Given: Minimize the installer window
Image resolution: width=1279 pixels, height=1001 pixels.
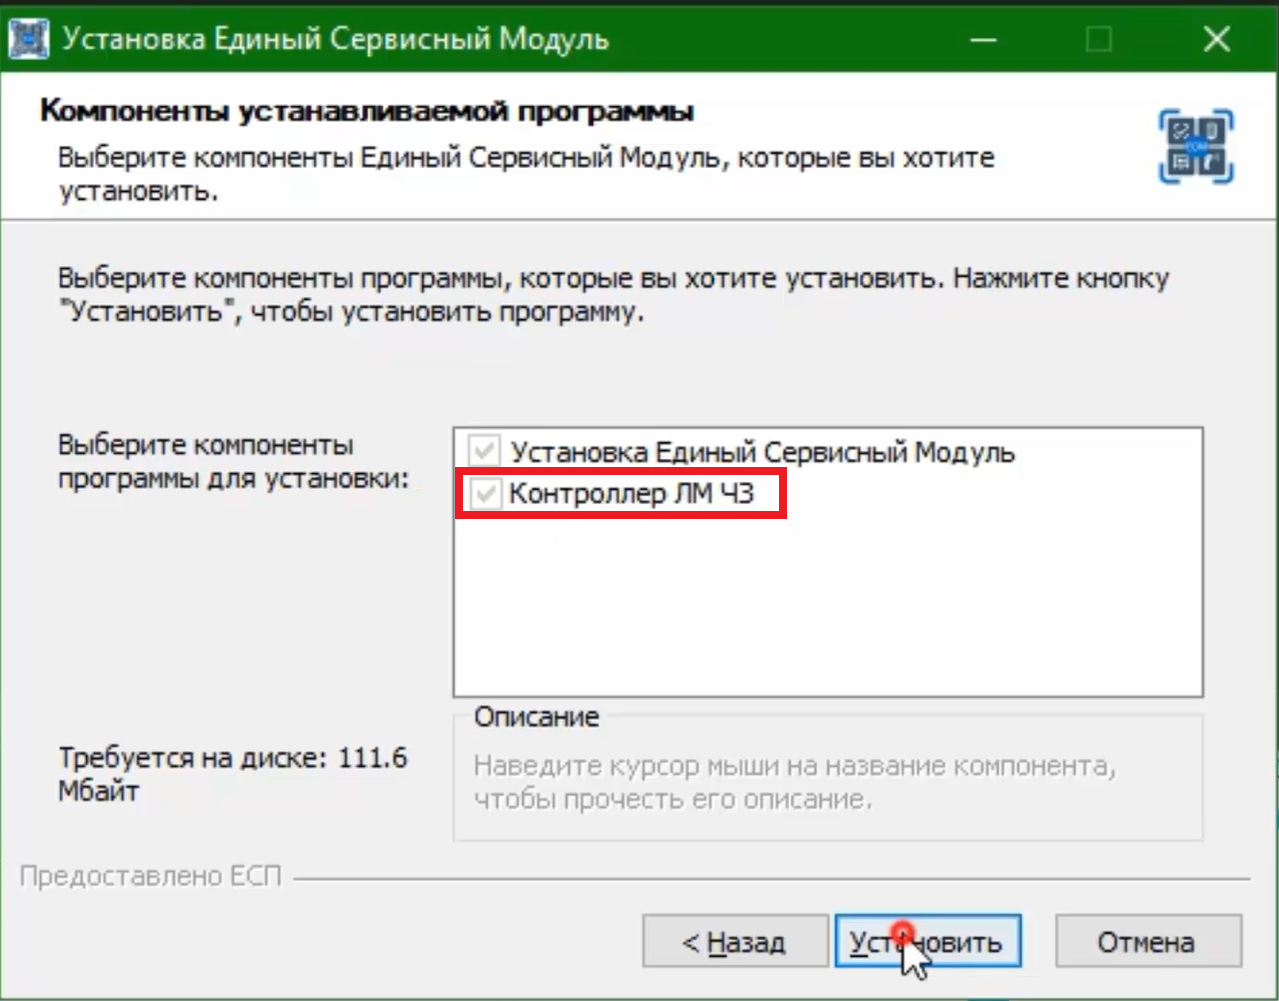Looking at the screenshot, I should click(984, 40).
